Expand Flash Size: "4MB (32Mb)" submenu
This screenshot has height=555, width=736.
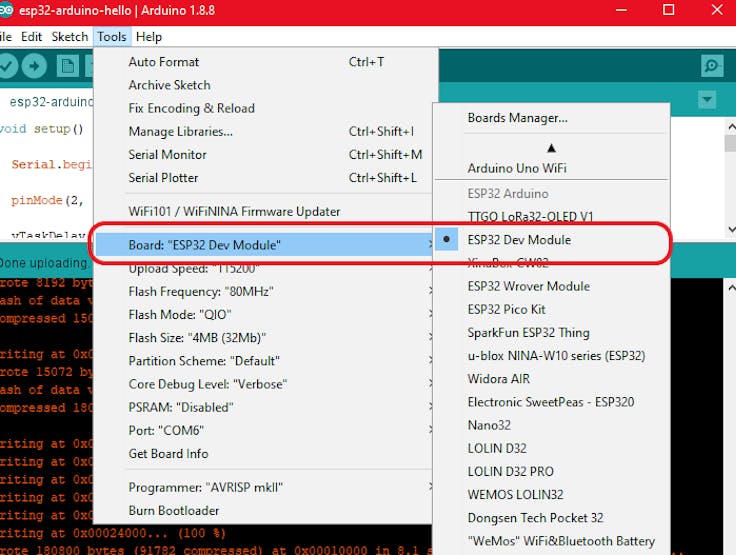[x=265, y=338]
